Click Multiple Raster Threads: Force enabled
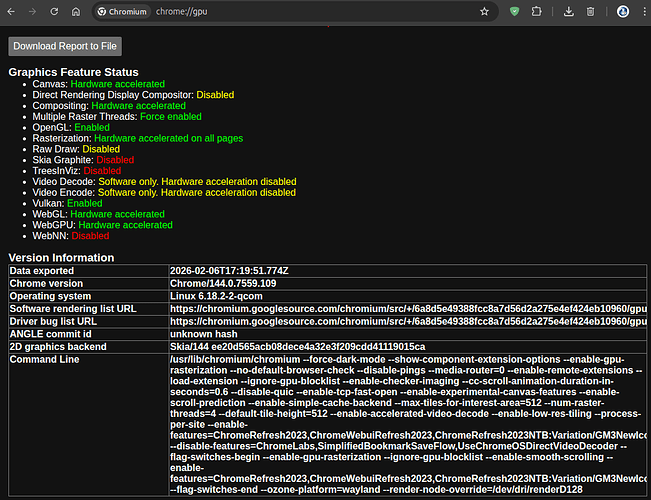 117,116
